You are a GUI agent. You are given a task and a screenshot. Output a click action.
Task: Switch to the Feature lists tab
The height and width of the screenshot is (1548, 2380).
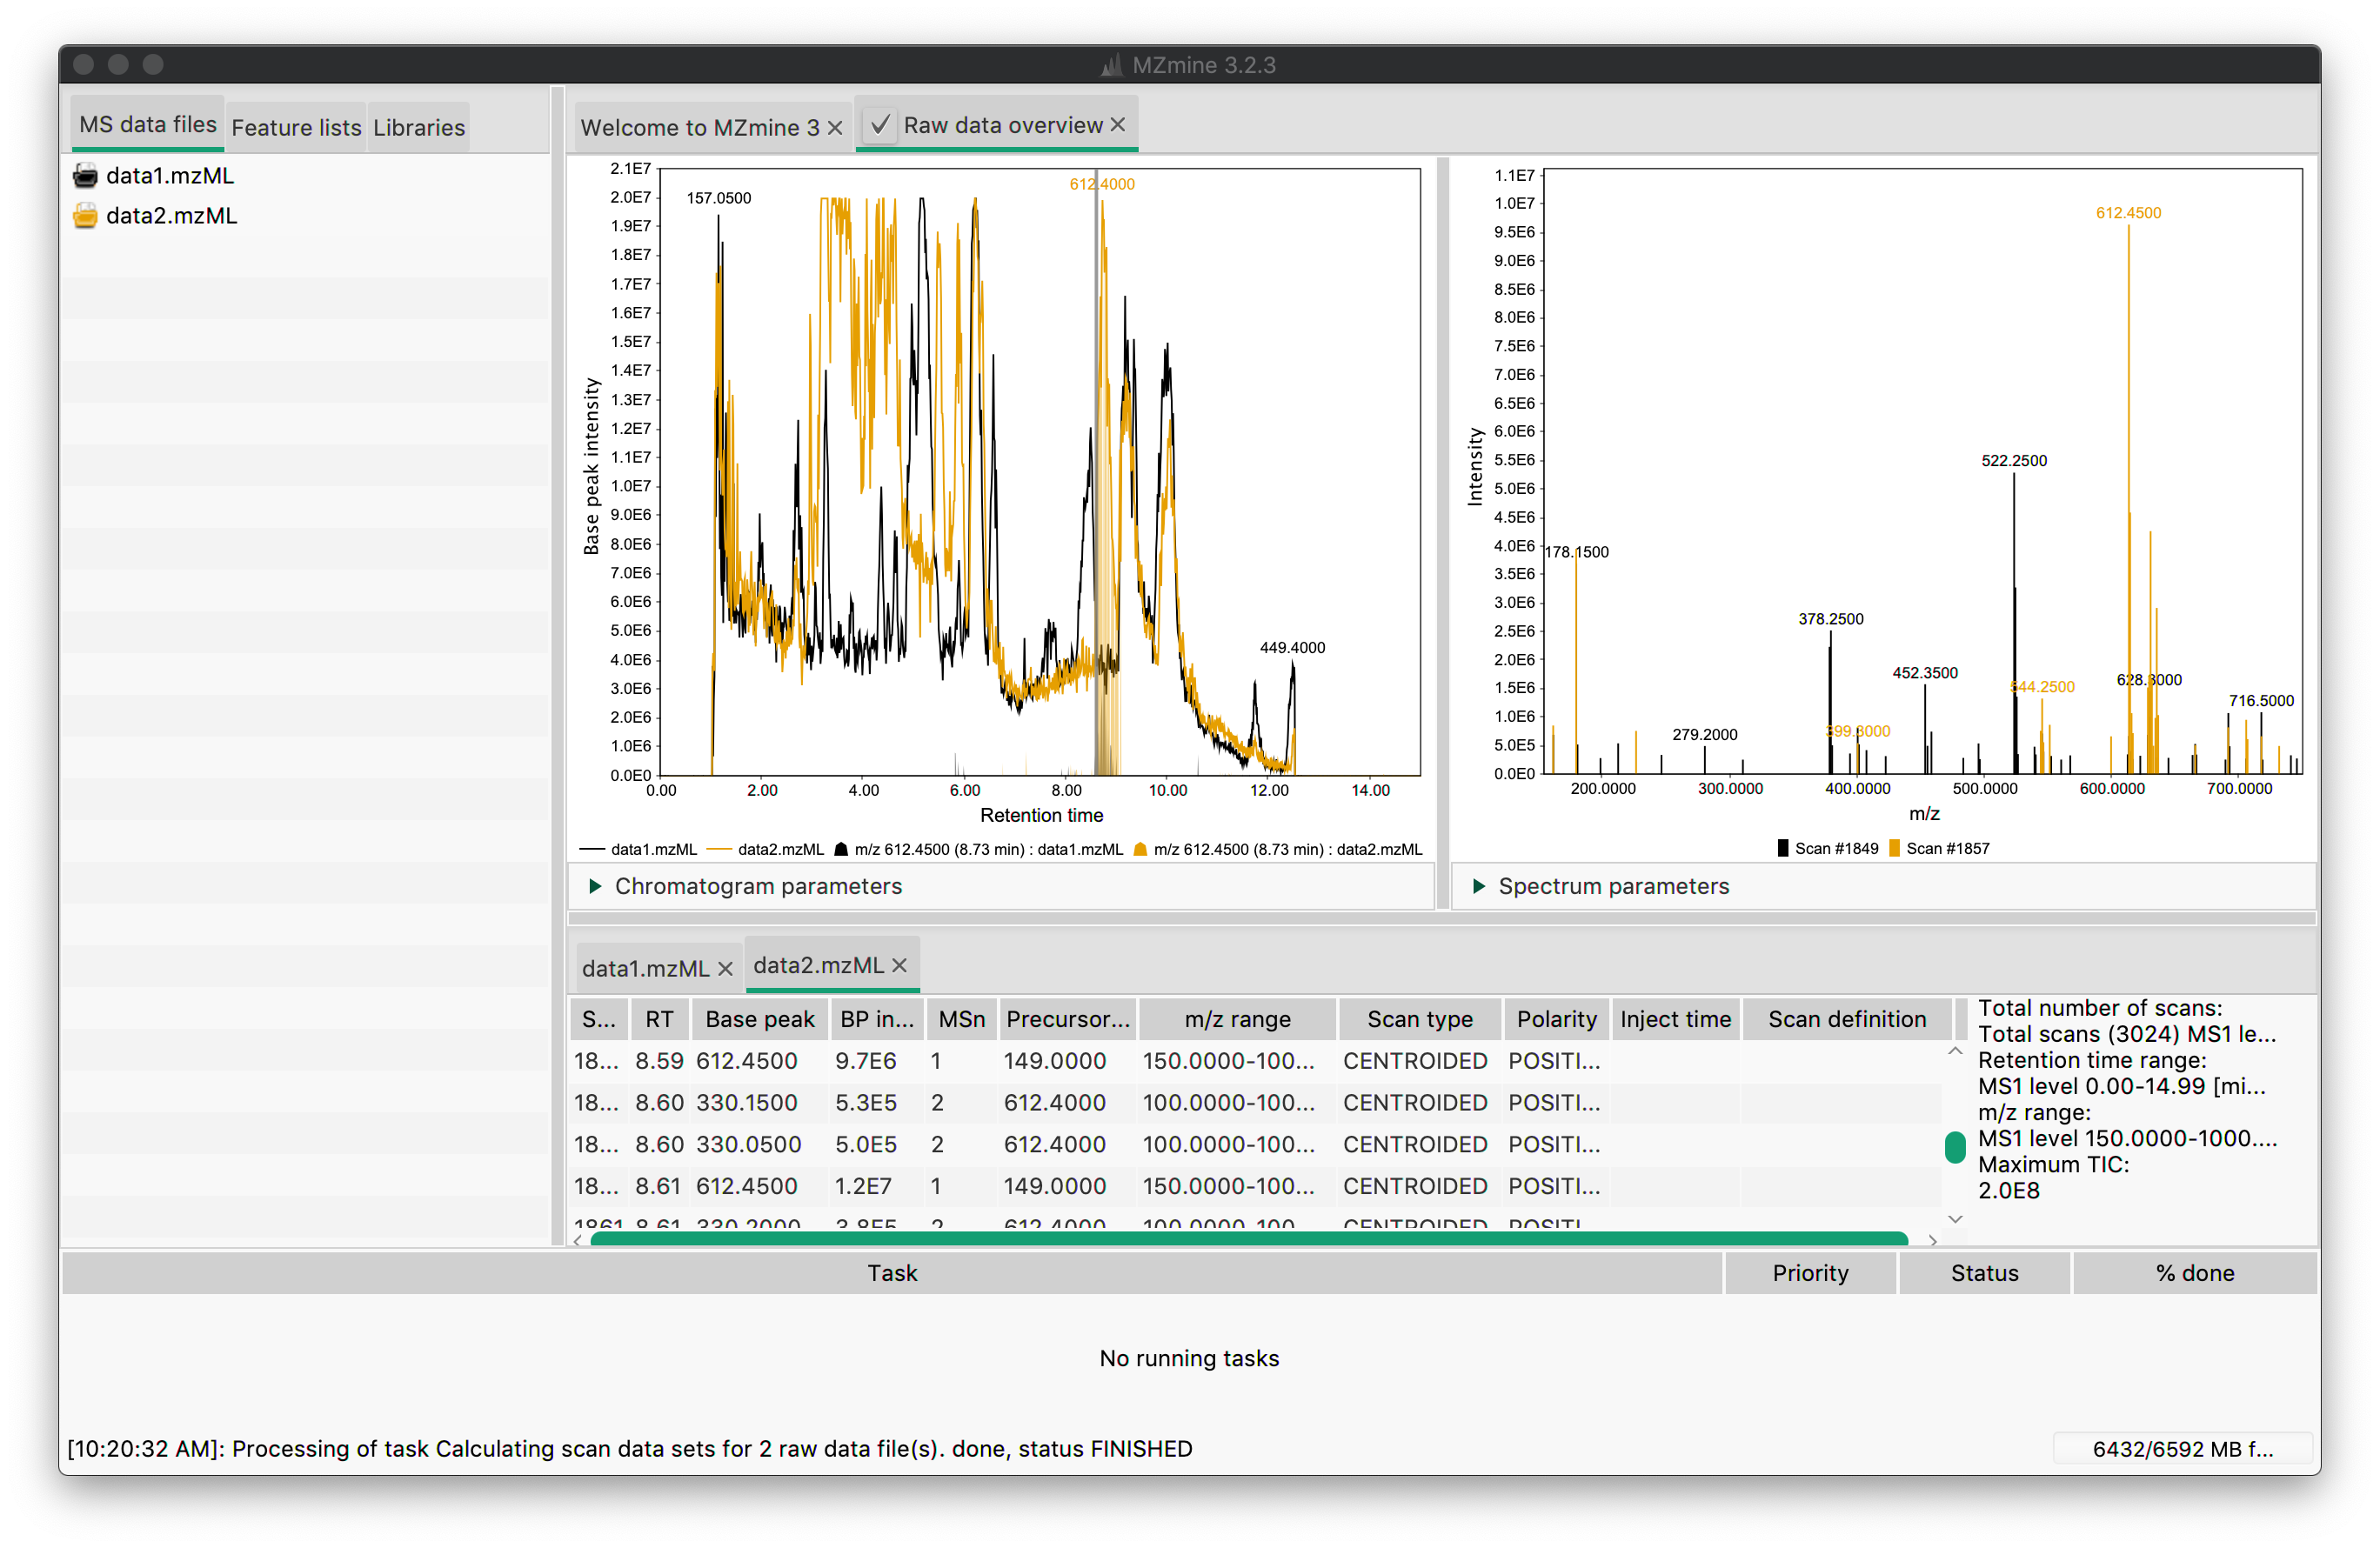[x=296, y=128]
